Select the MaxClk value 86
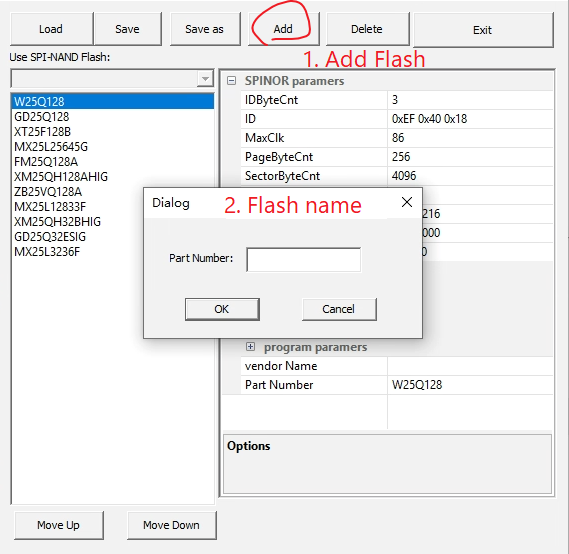569x554 pixels. coord(470,138)
